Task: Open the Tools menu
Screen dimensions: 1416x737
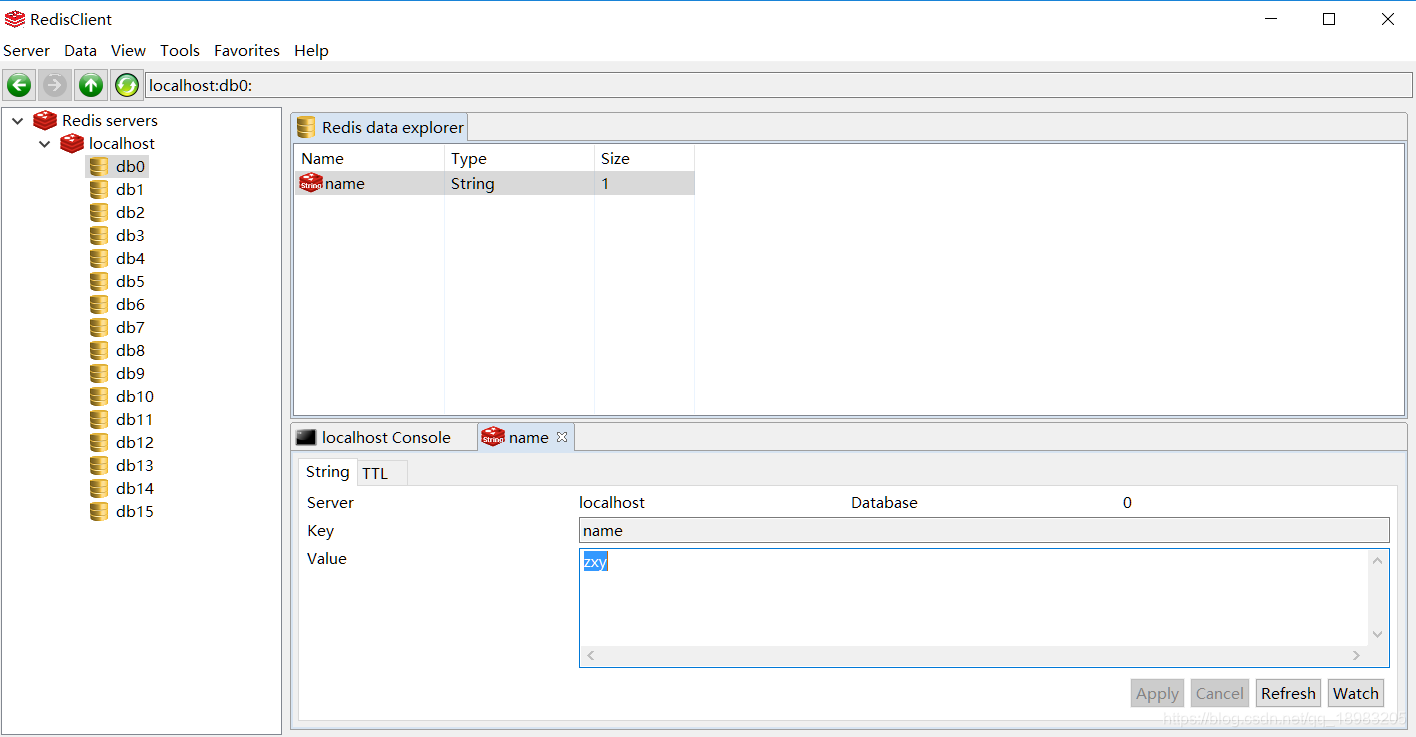Action: [180, 50]
